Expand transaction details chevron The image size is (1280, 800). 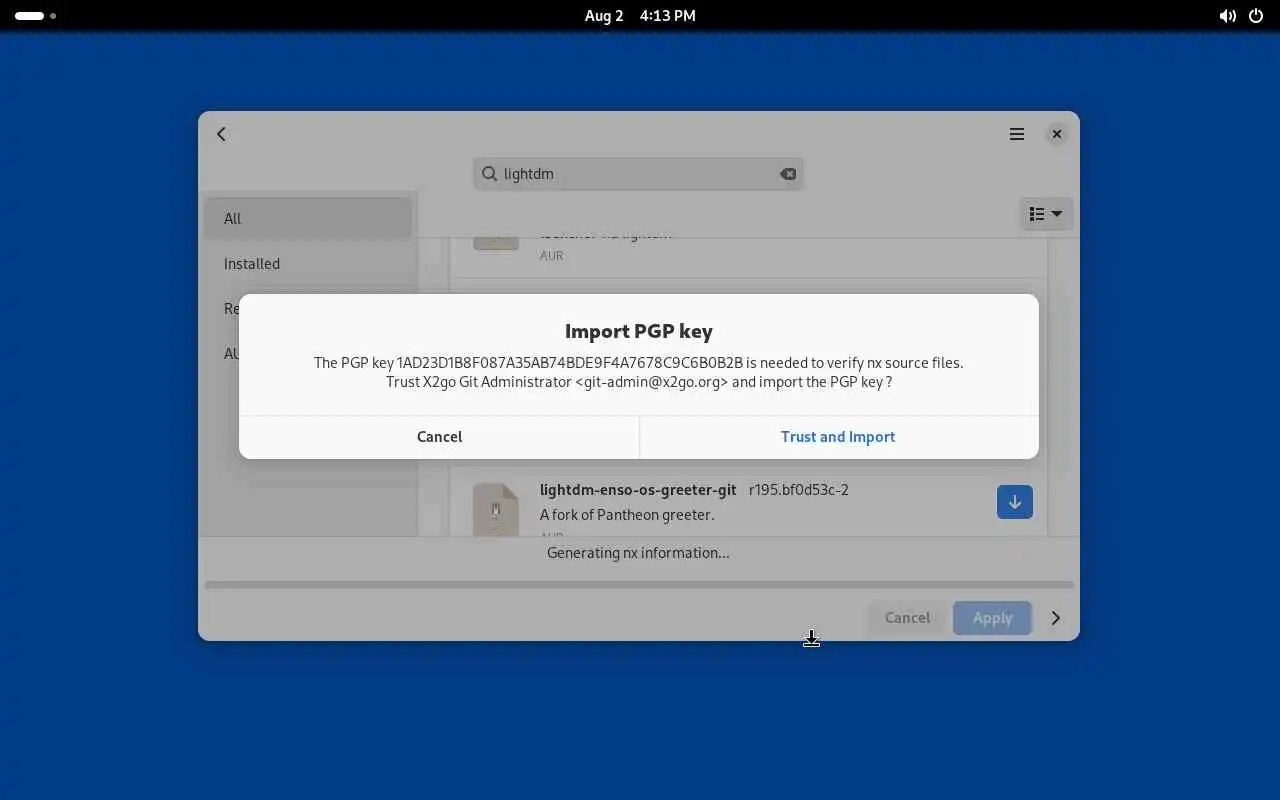click(x=1056, y=618)
